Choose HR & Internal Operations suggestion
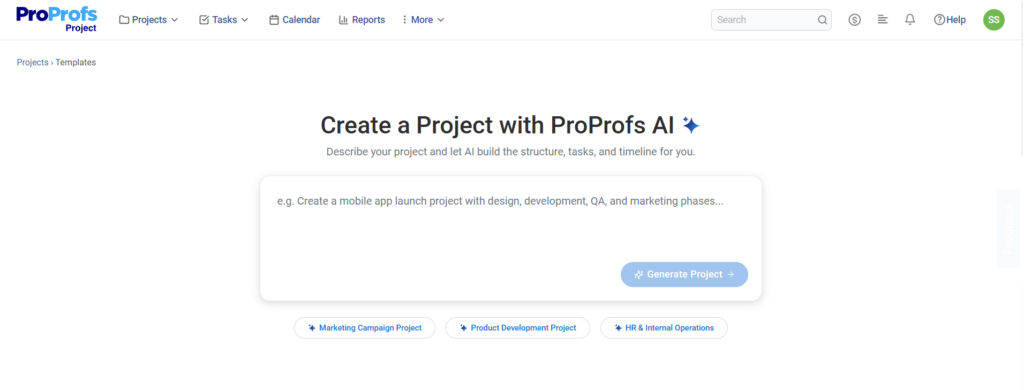1024x390 pixels. [664, 328]
